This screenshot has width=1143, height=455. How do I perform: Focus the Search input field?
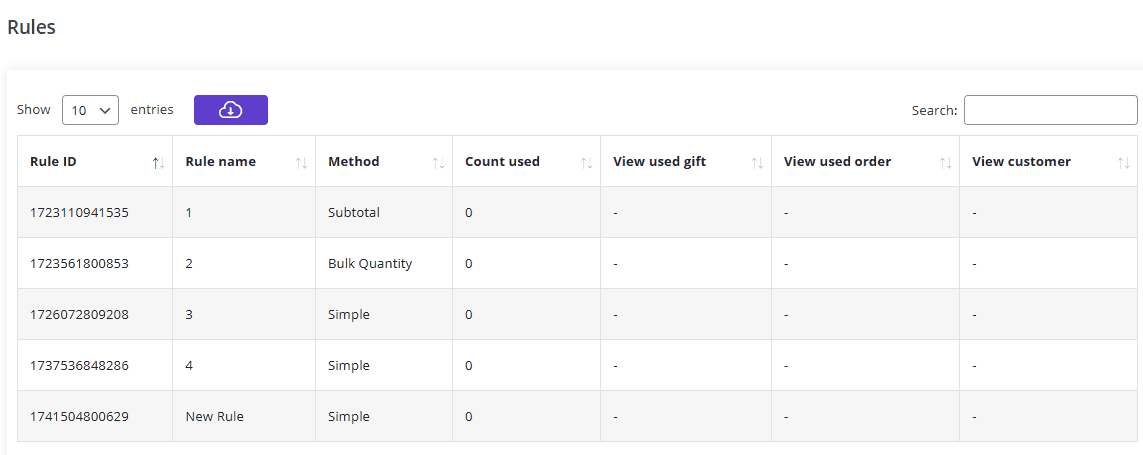(1050, 110)
